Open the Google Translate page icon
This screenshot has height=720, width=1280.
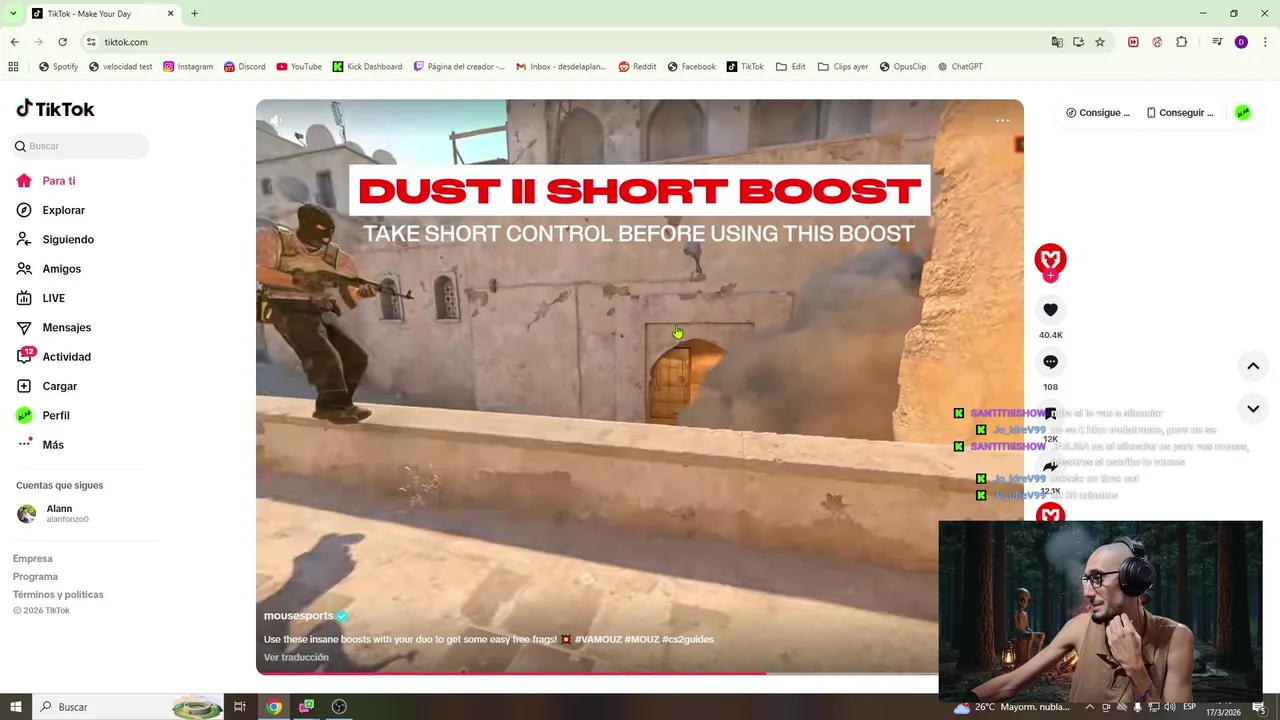[1057, 42]
